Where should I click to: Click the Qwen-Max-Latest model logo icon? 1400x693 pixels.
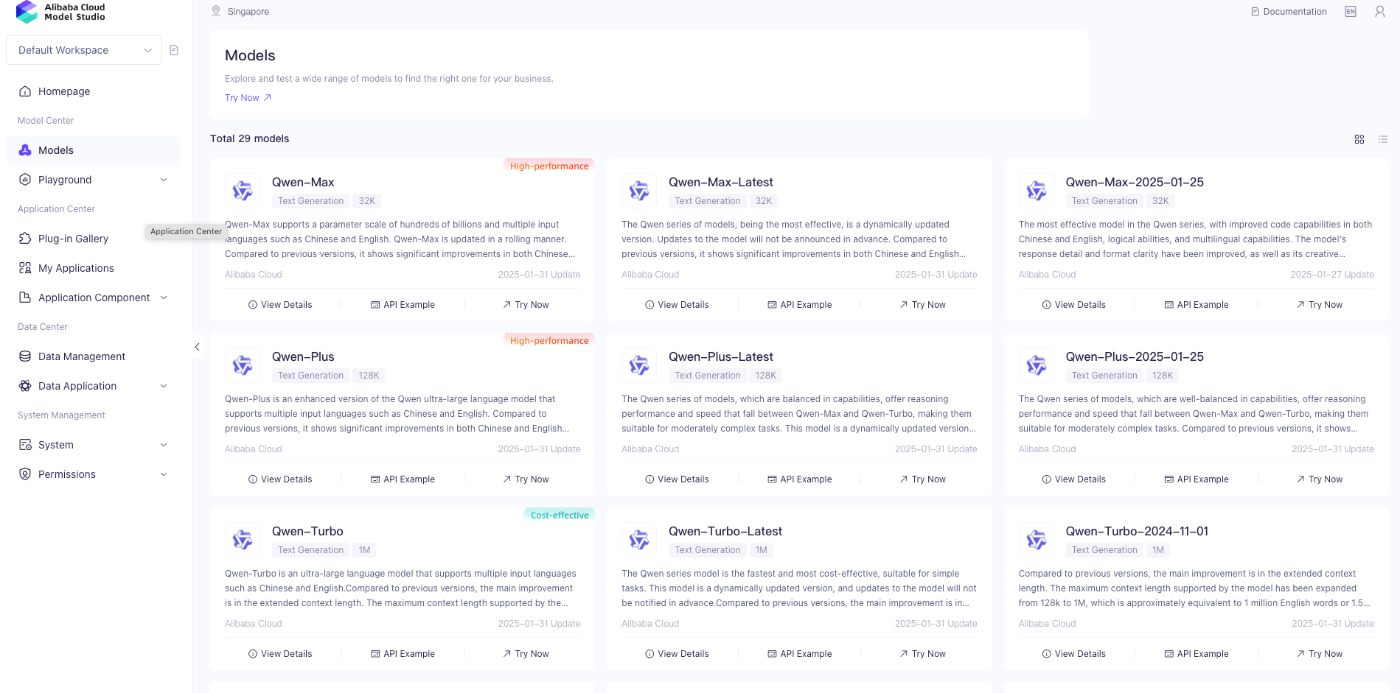(639, 191)
